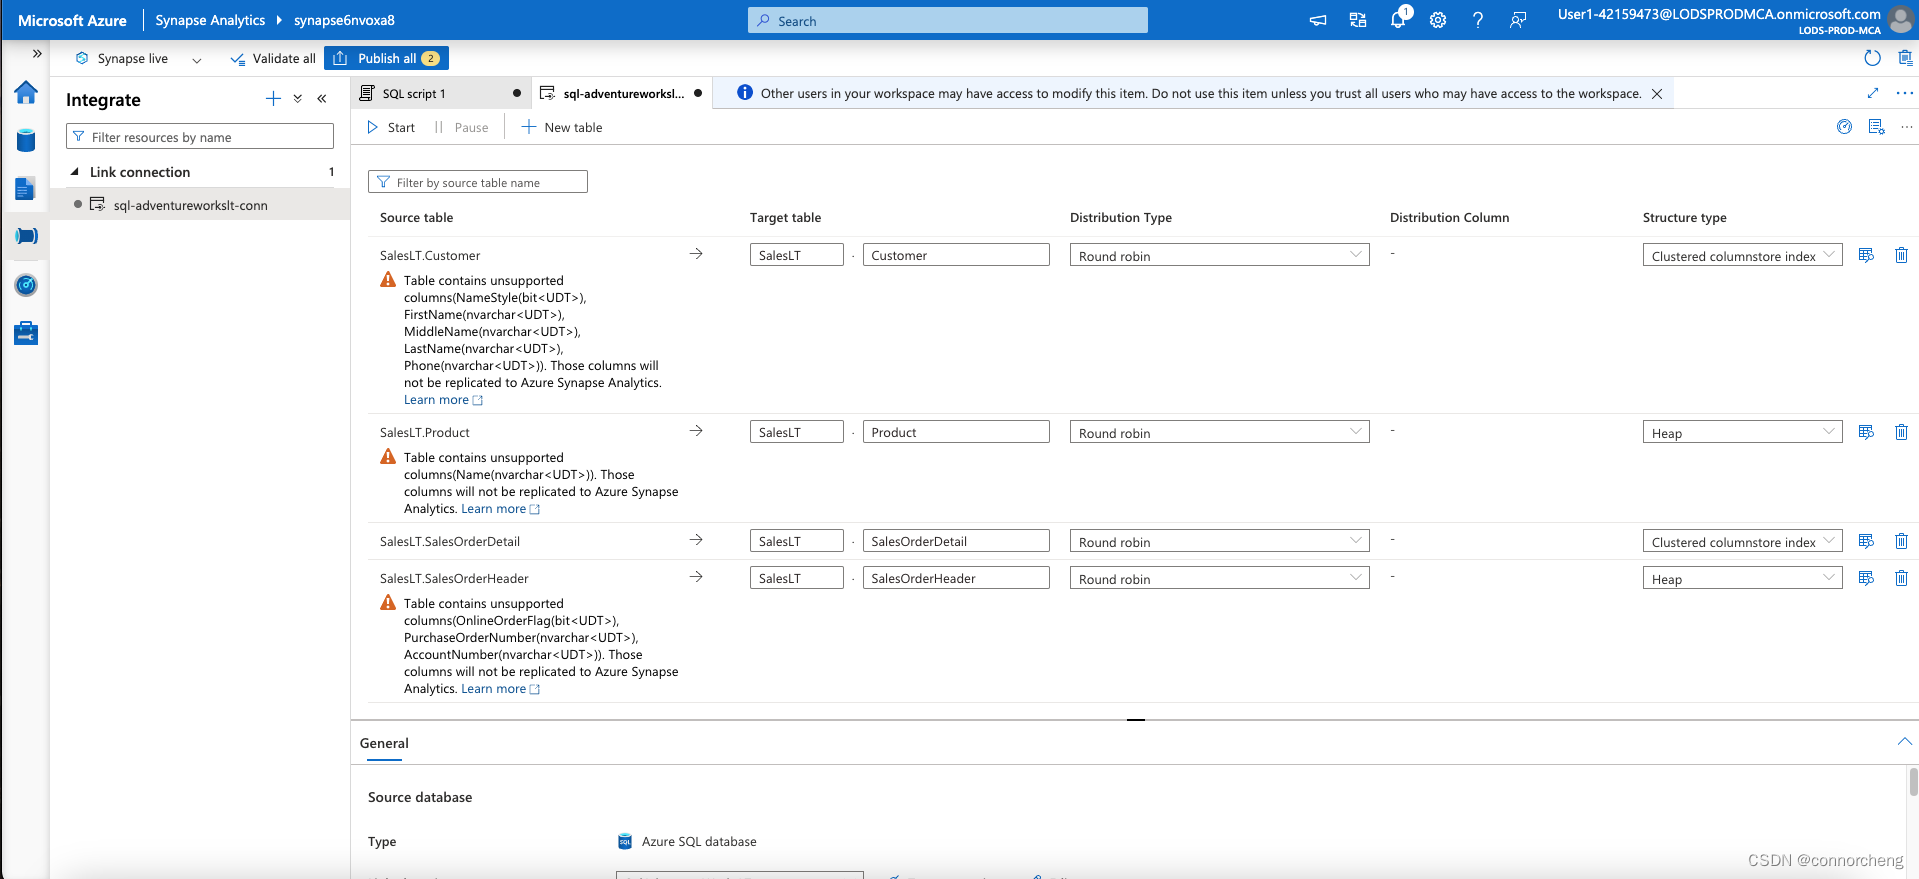
Task: Click the feedback person icon in header
Action: pos(1518,20)
